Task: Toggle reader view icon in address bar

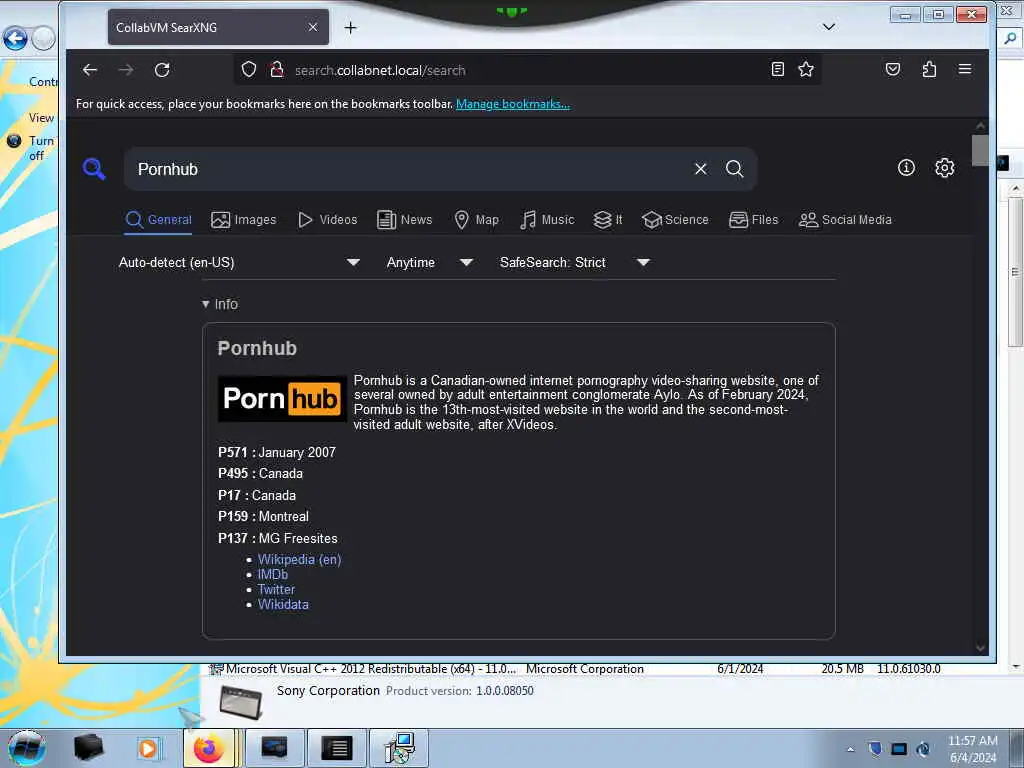Action: tap(777, 69)
